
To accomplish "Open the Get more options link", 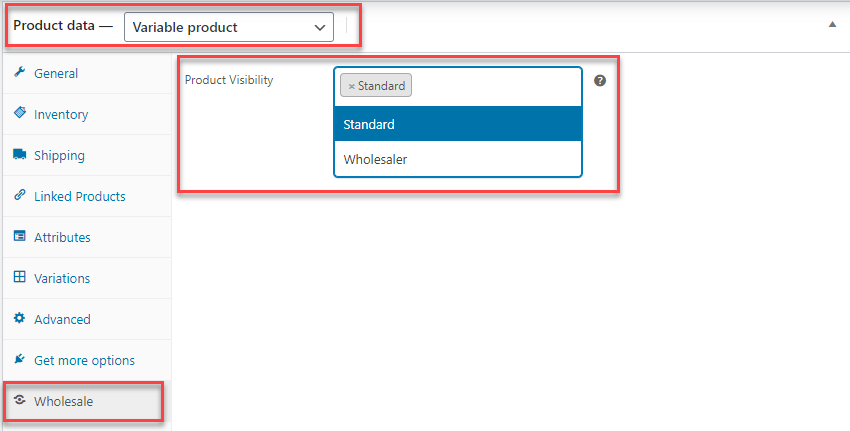I will coord(84,360).
